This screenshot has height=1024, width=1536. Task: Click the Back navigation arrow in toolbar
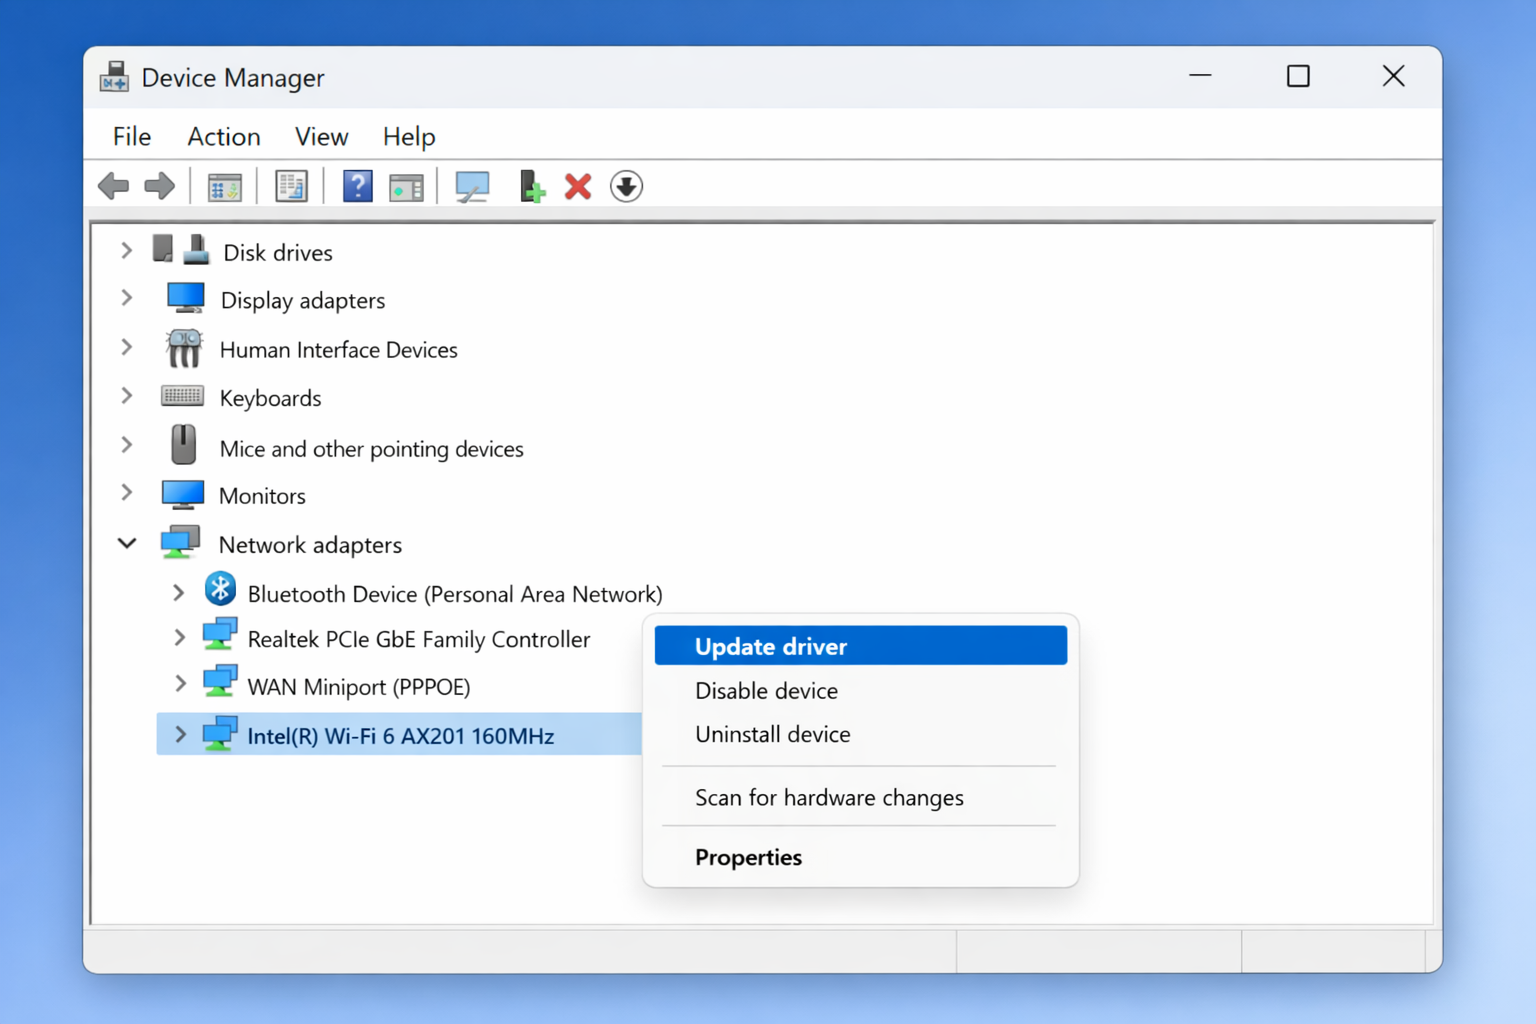click(113, 186)
